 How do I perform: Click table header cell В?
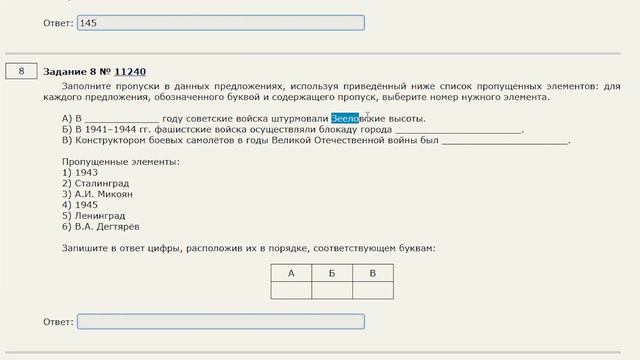[x=373, y=273]
